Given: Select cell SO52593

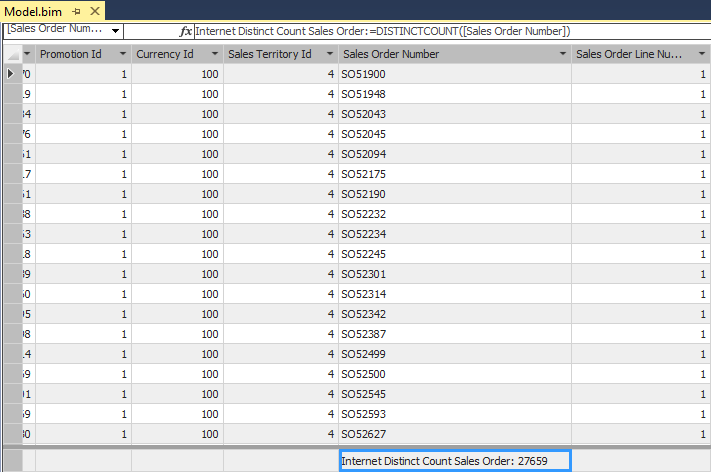Looking at the screenshot, I should (x=455, y=414).
